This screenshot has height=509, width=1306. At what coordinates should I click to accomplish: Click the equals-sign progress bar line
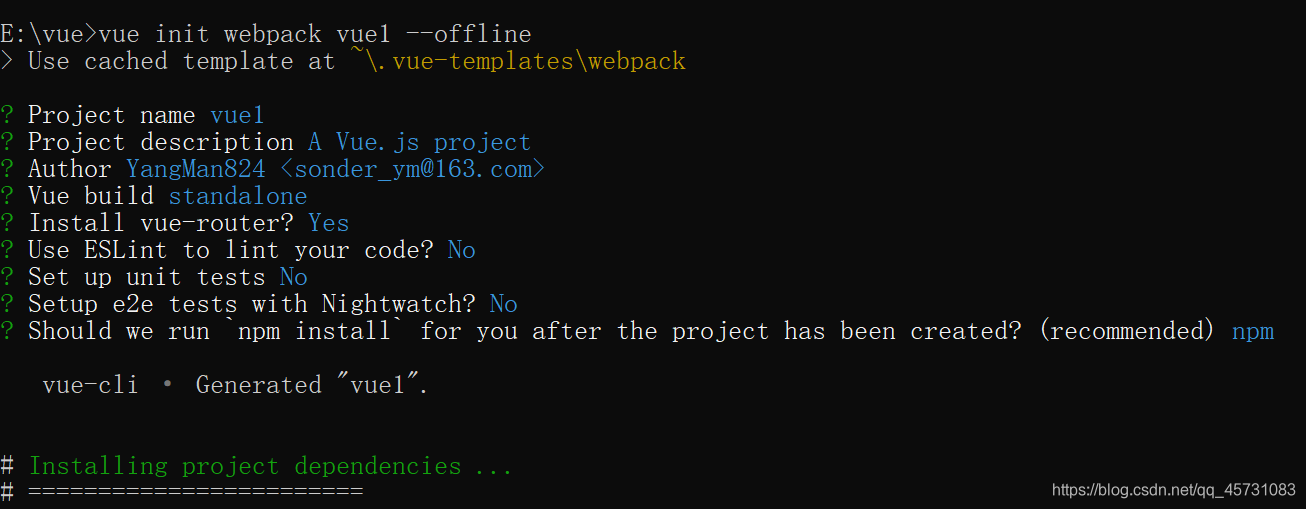coord(195,492)
